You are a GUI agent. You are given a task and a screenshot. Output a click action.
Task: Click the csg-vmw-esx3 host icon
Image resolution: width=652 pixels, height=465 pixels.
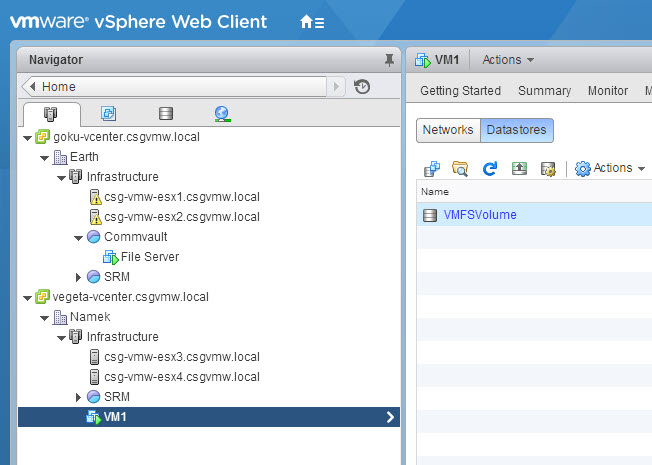94,357
